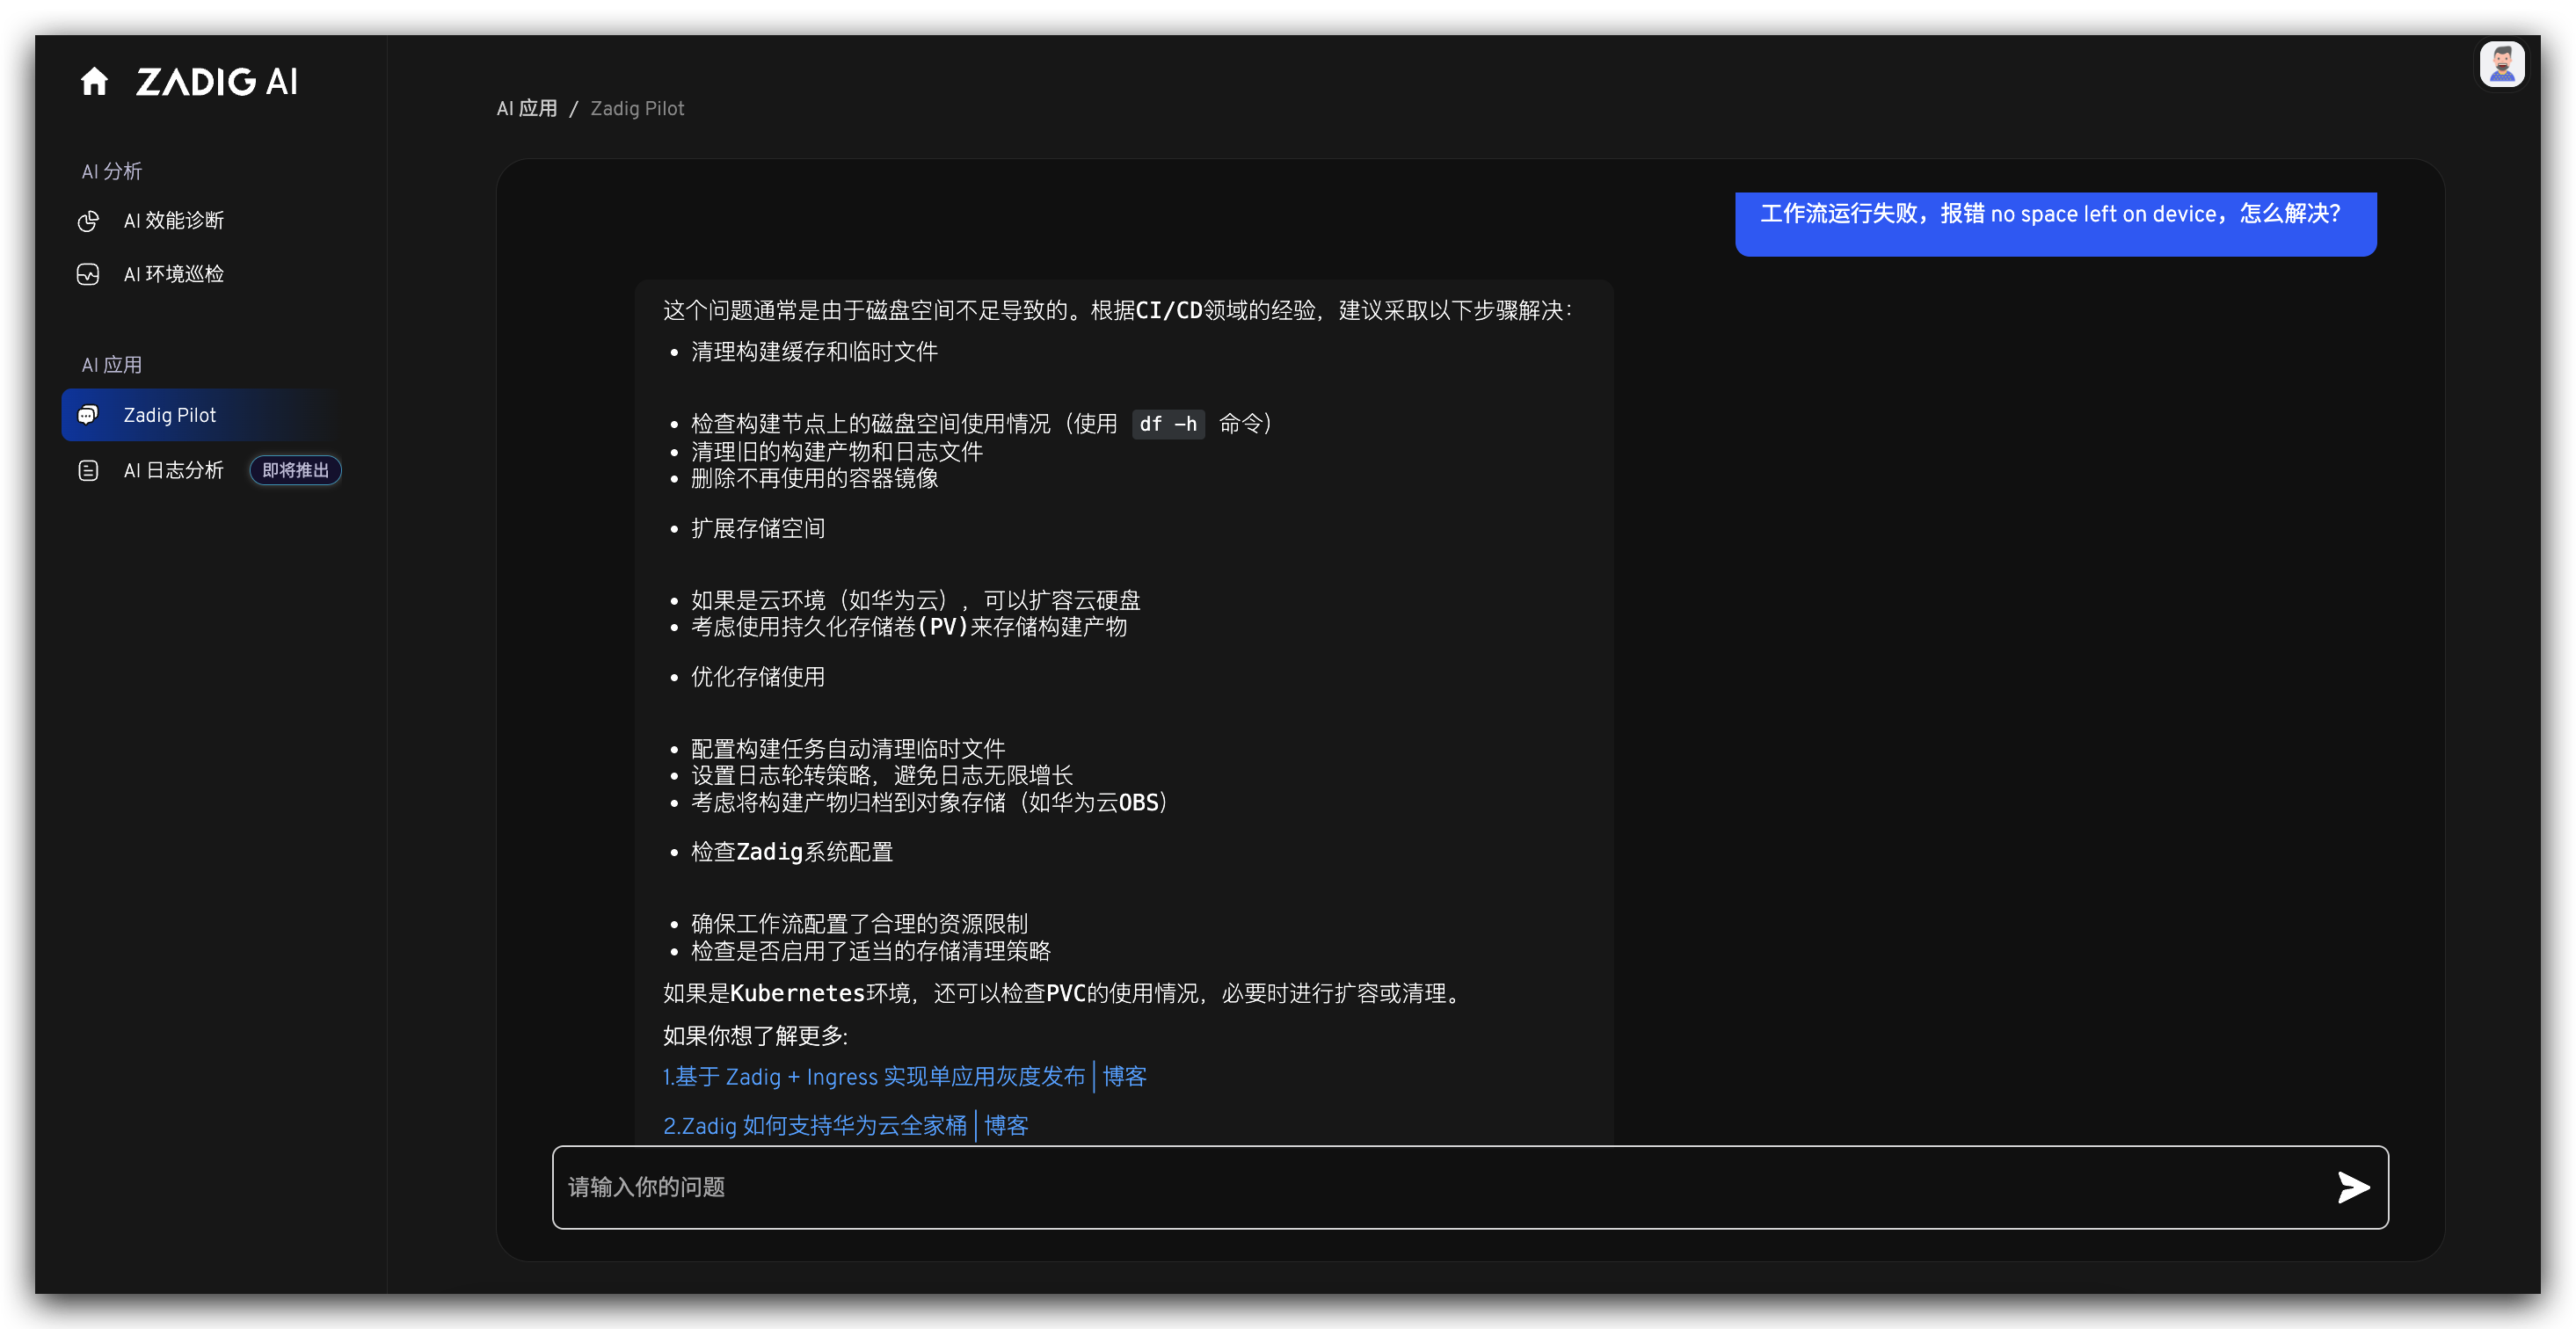The height and width of the screenshot is (1329, 2576).
Task: Click Zadig Pilot breadcrumb text
Action: (637, 109)
